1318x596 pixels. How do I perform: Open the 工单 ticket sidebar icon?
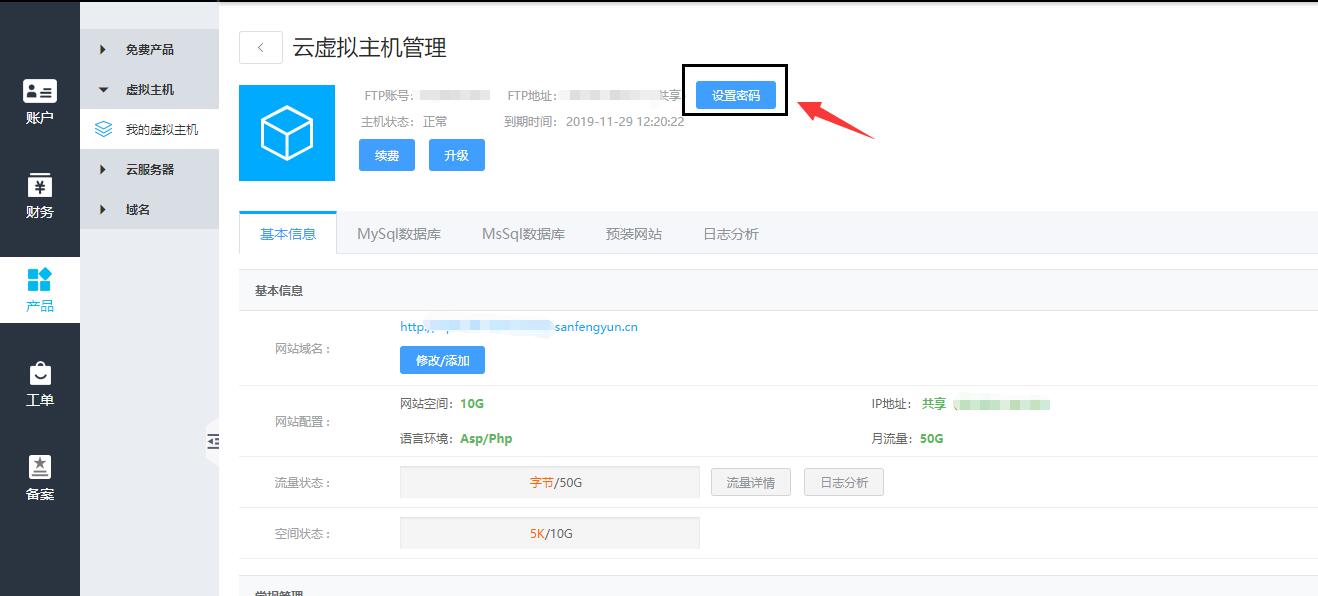tap(40, 384)
